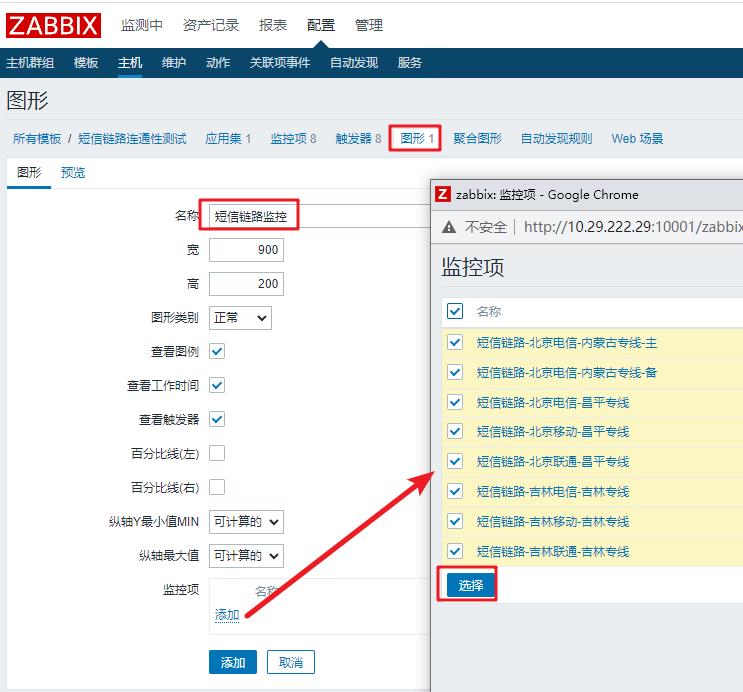
Task: Click the 添加 link under 监控项
Action: point(227,615)
